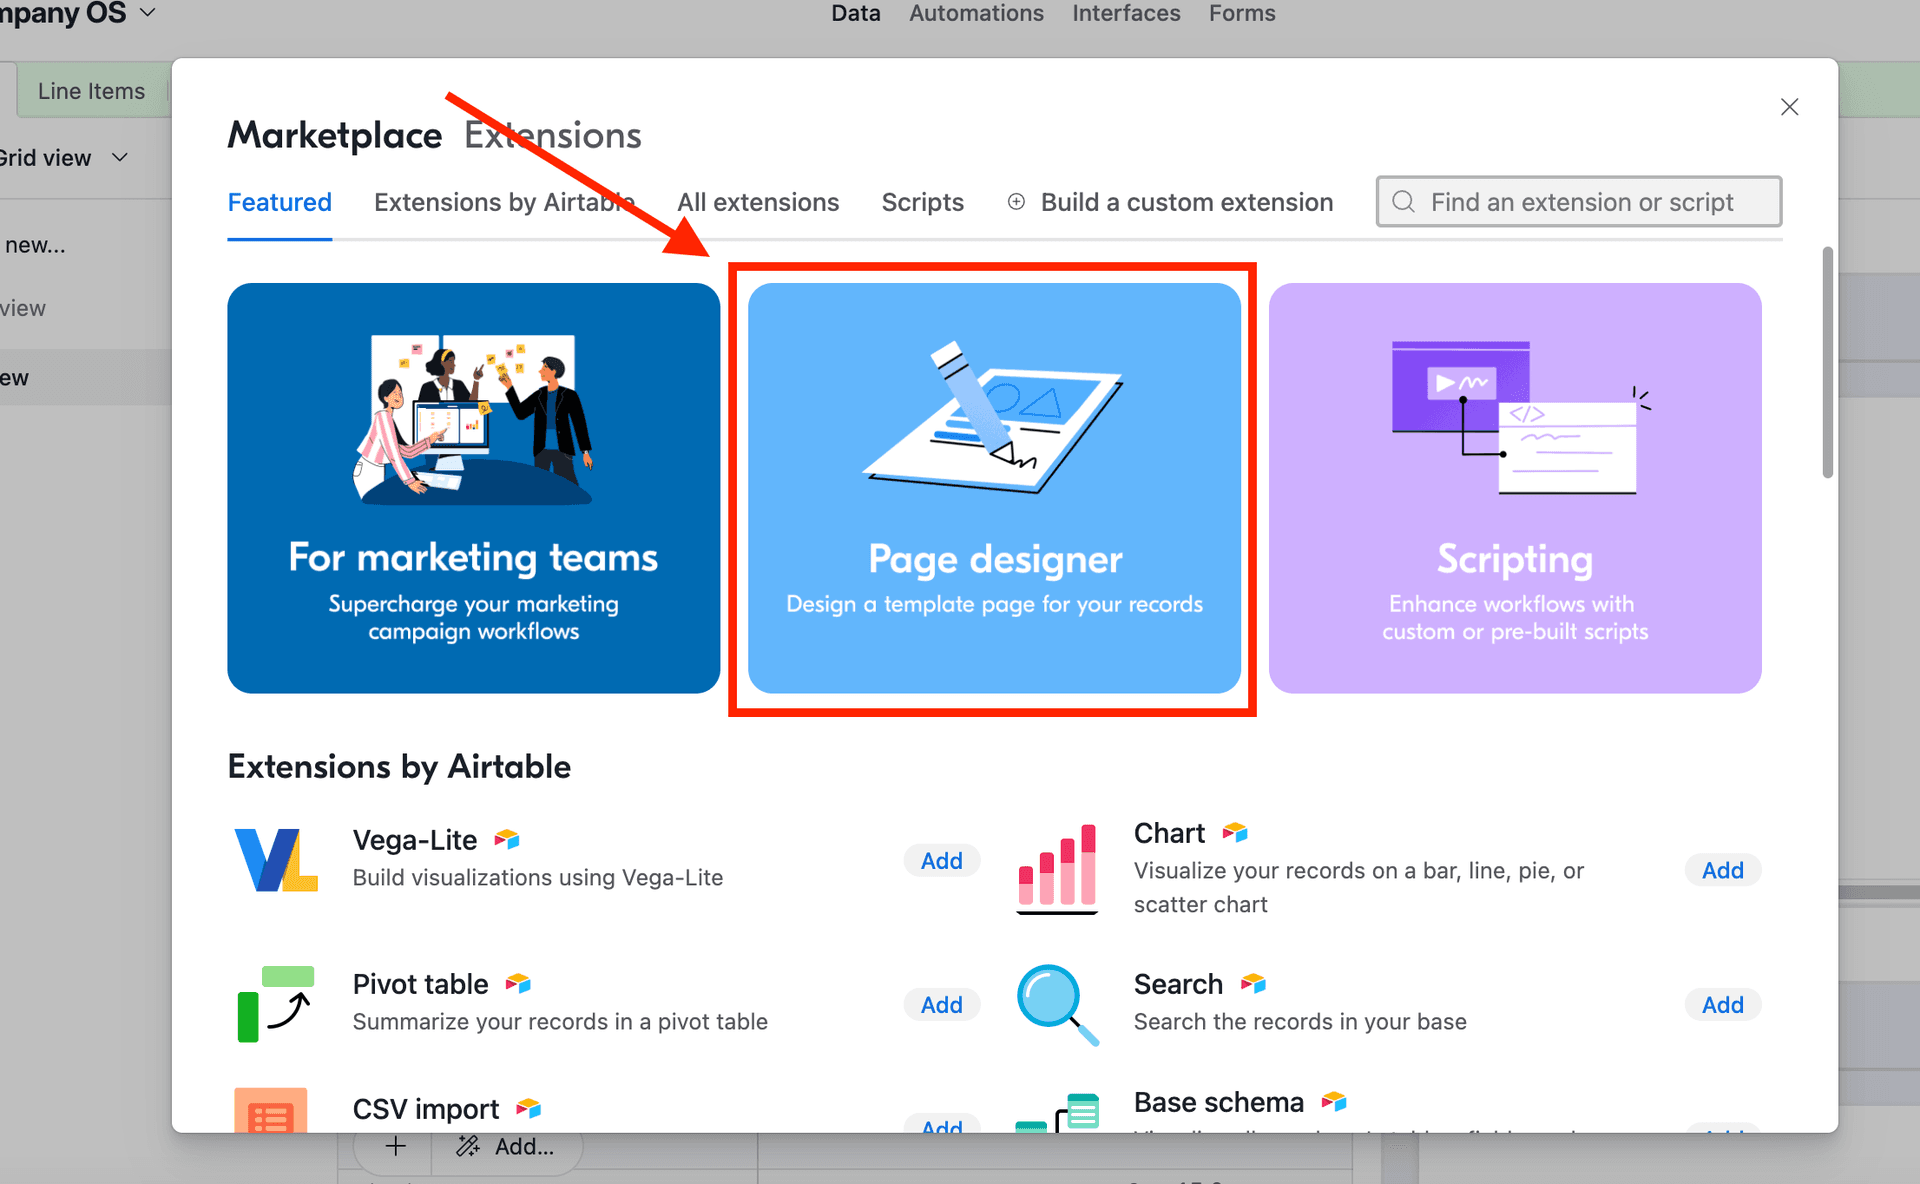
Task: Close the Marketplace dialog
Action: click(1790, 106)
